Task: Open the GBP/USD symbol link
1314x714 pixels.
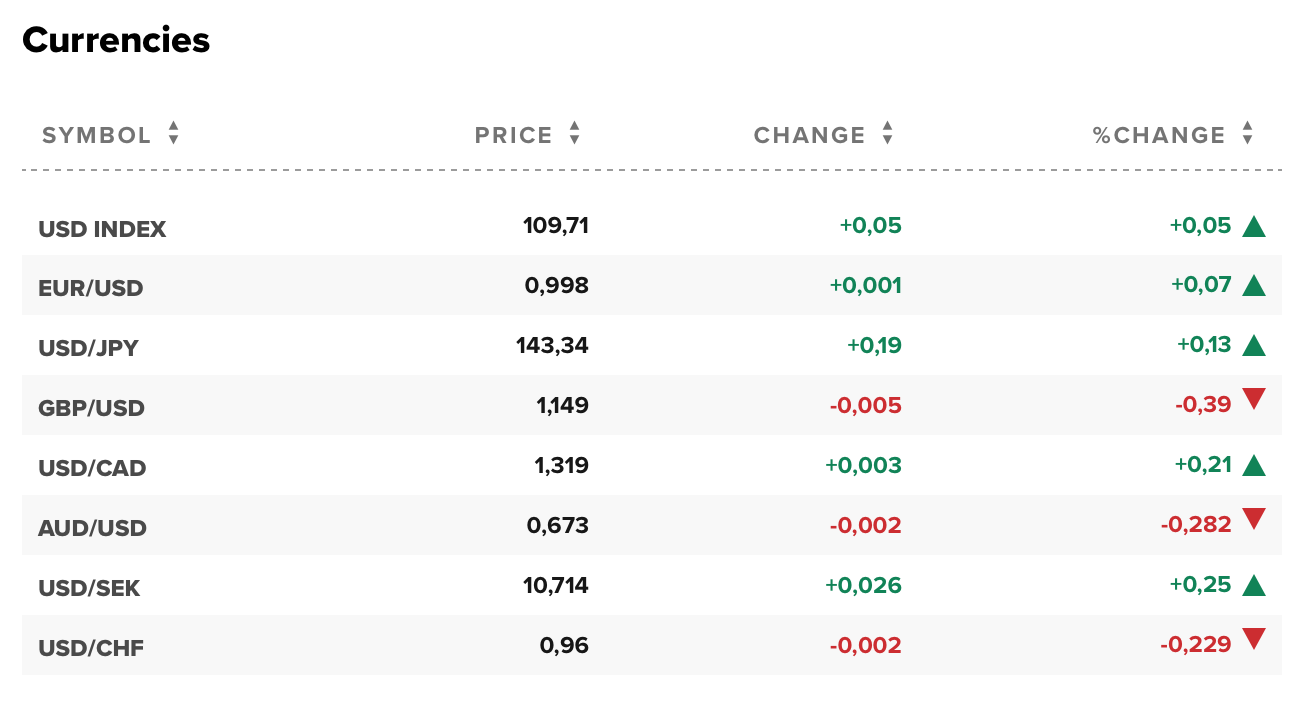Action: (91, 408)
